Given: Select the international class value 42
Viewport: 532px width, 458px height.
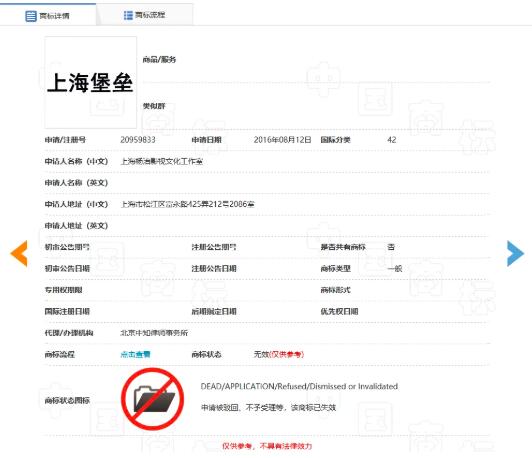Looking at the screenshot, I should click(392, 140).
